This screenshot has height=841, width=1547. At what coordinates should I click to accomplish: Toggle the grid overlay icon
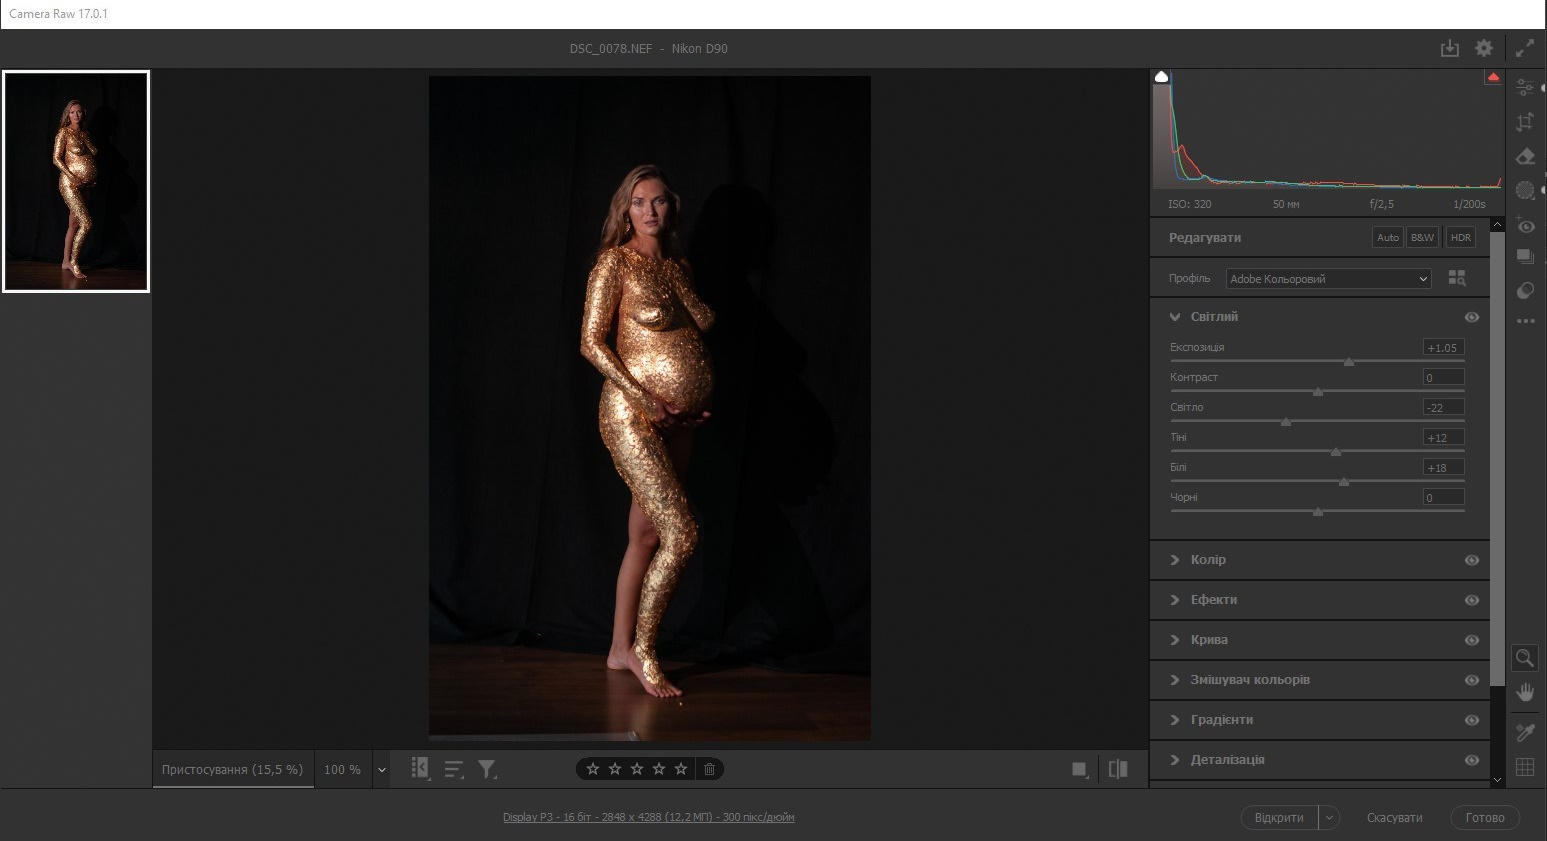click(1525, 767)
